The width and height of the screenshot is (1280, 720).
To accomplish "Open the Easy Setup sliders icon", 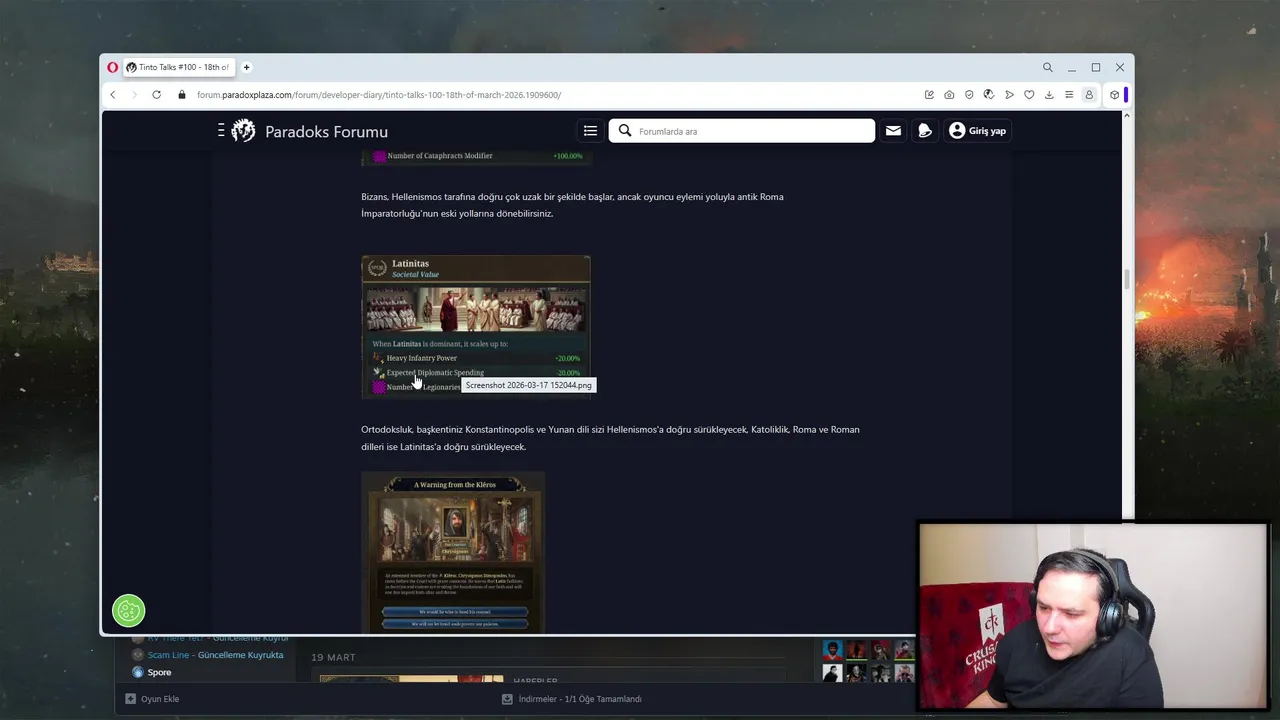I will click(x=1069, y=95).
